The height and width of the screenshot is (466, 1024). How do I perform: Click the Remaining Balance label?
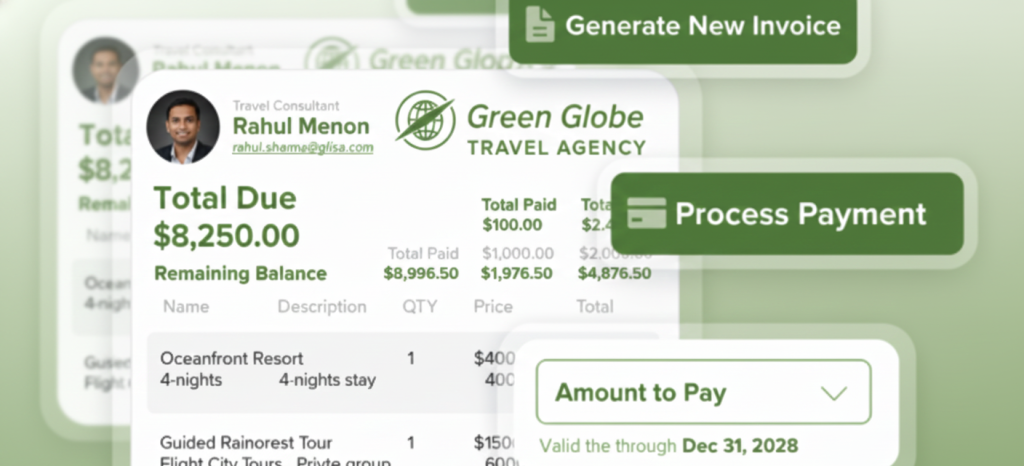pyautogui.click(x=240, y=273)
